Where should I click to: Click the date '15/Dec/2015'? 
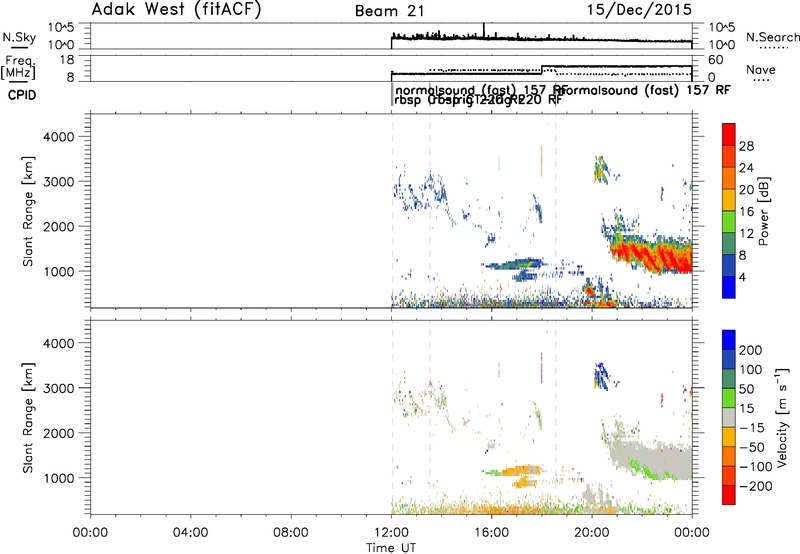639,10
